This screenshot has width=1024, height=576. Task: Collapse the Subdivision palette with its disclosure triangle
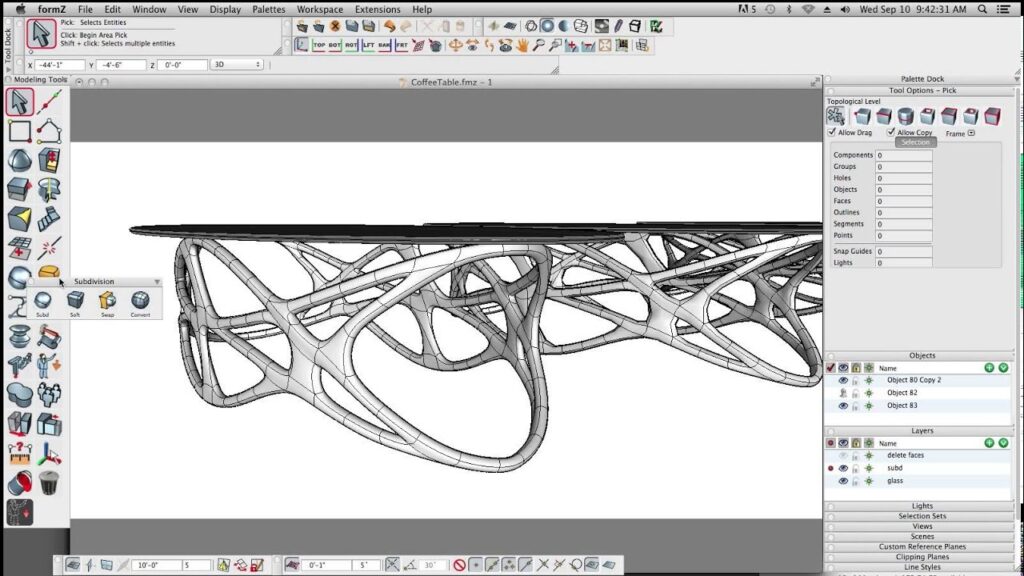(x=157, y=281)
